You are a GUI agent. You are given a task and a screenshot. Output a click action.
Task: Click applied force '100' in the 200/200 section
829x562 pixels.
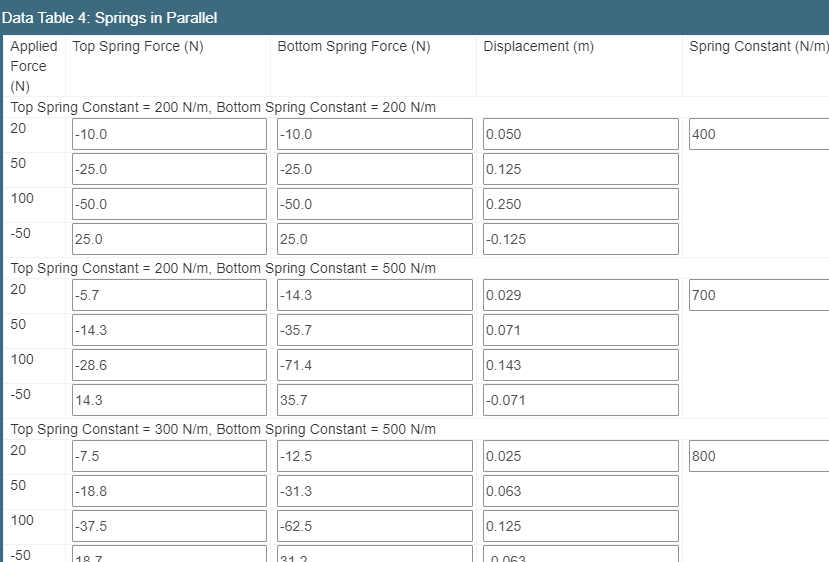pyautogui.click(x=22, y=198)
